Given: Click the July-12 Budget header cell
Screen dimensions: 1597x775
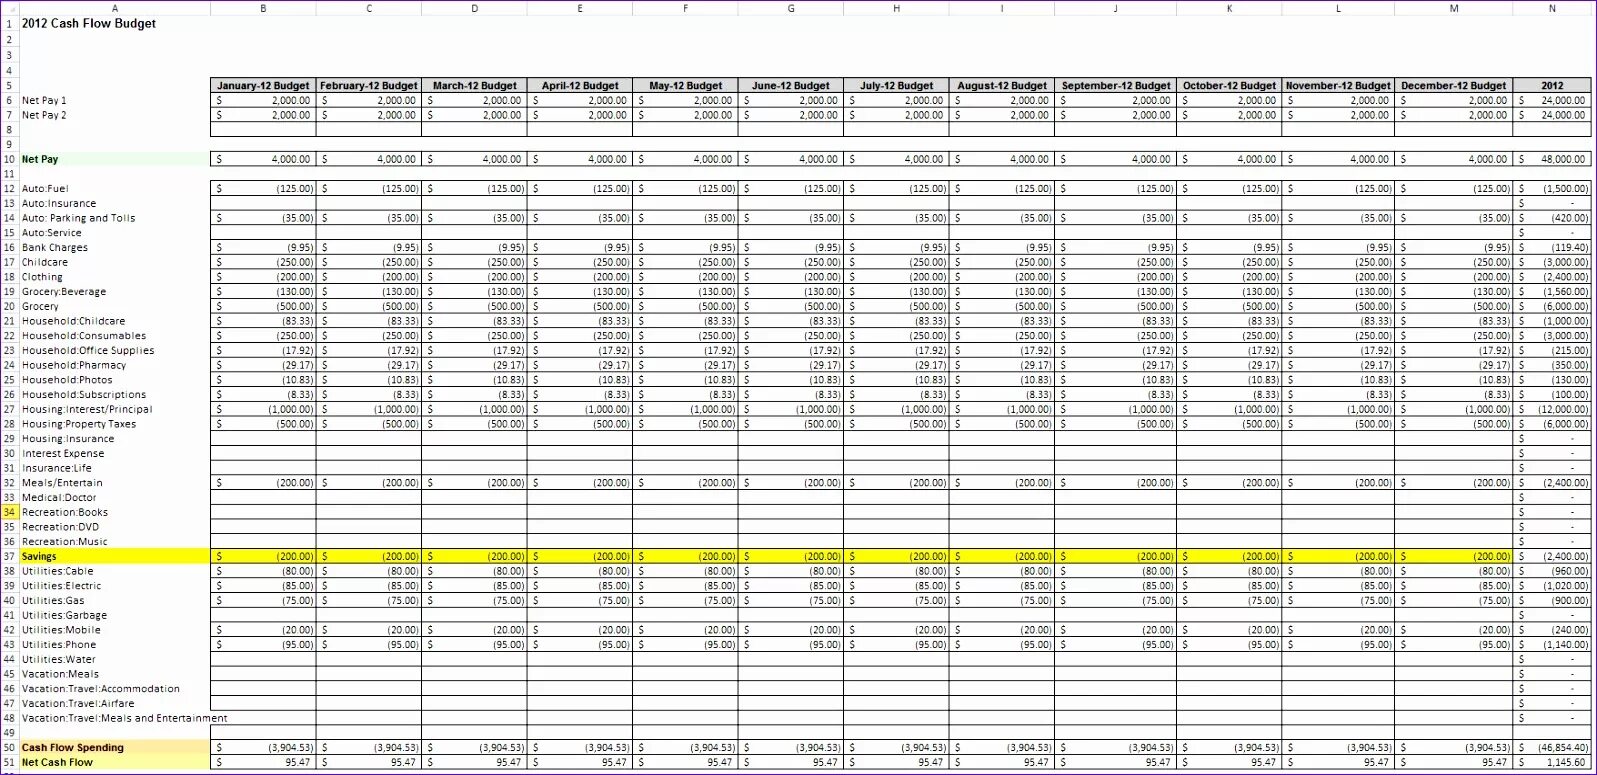Looking at the screenshot, I should 896,86.
